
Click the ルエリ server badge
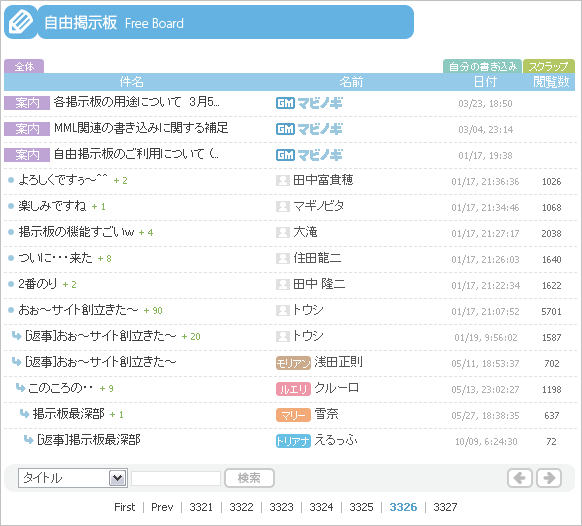pyautogui.click(x=293, y=389)
